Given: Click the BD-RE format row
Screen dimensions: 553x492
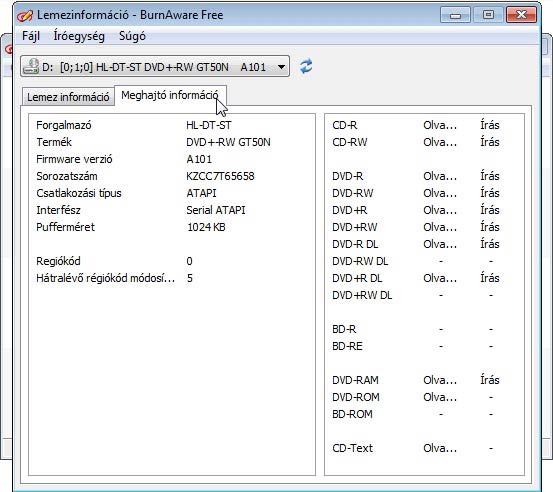Looking at the screenshot, I should 425,346.
